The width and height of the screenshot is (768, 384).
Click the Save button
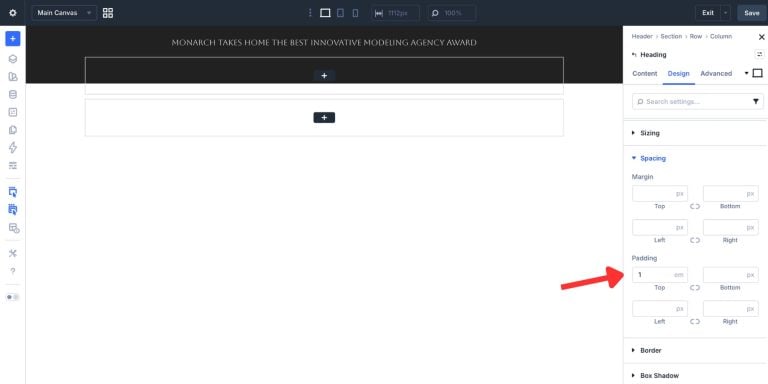[x=751, y=13]
